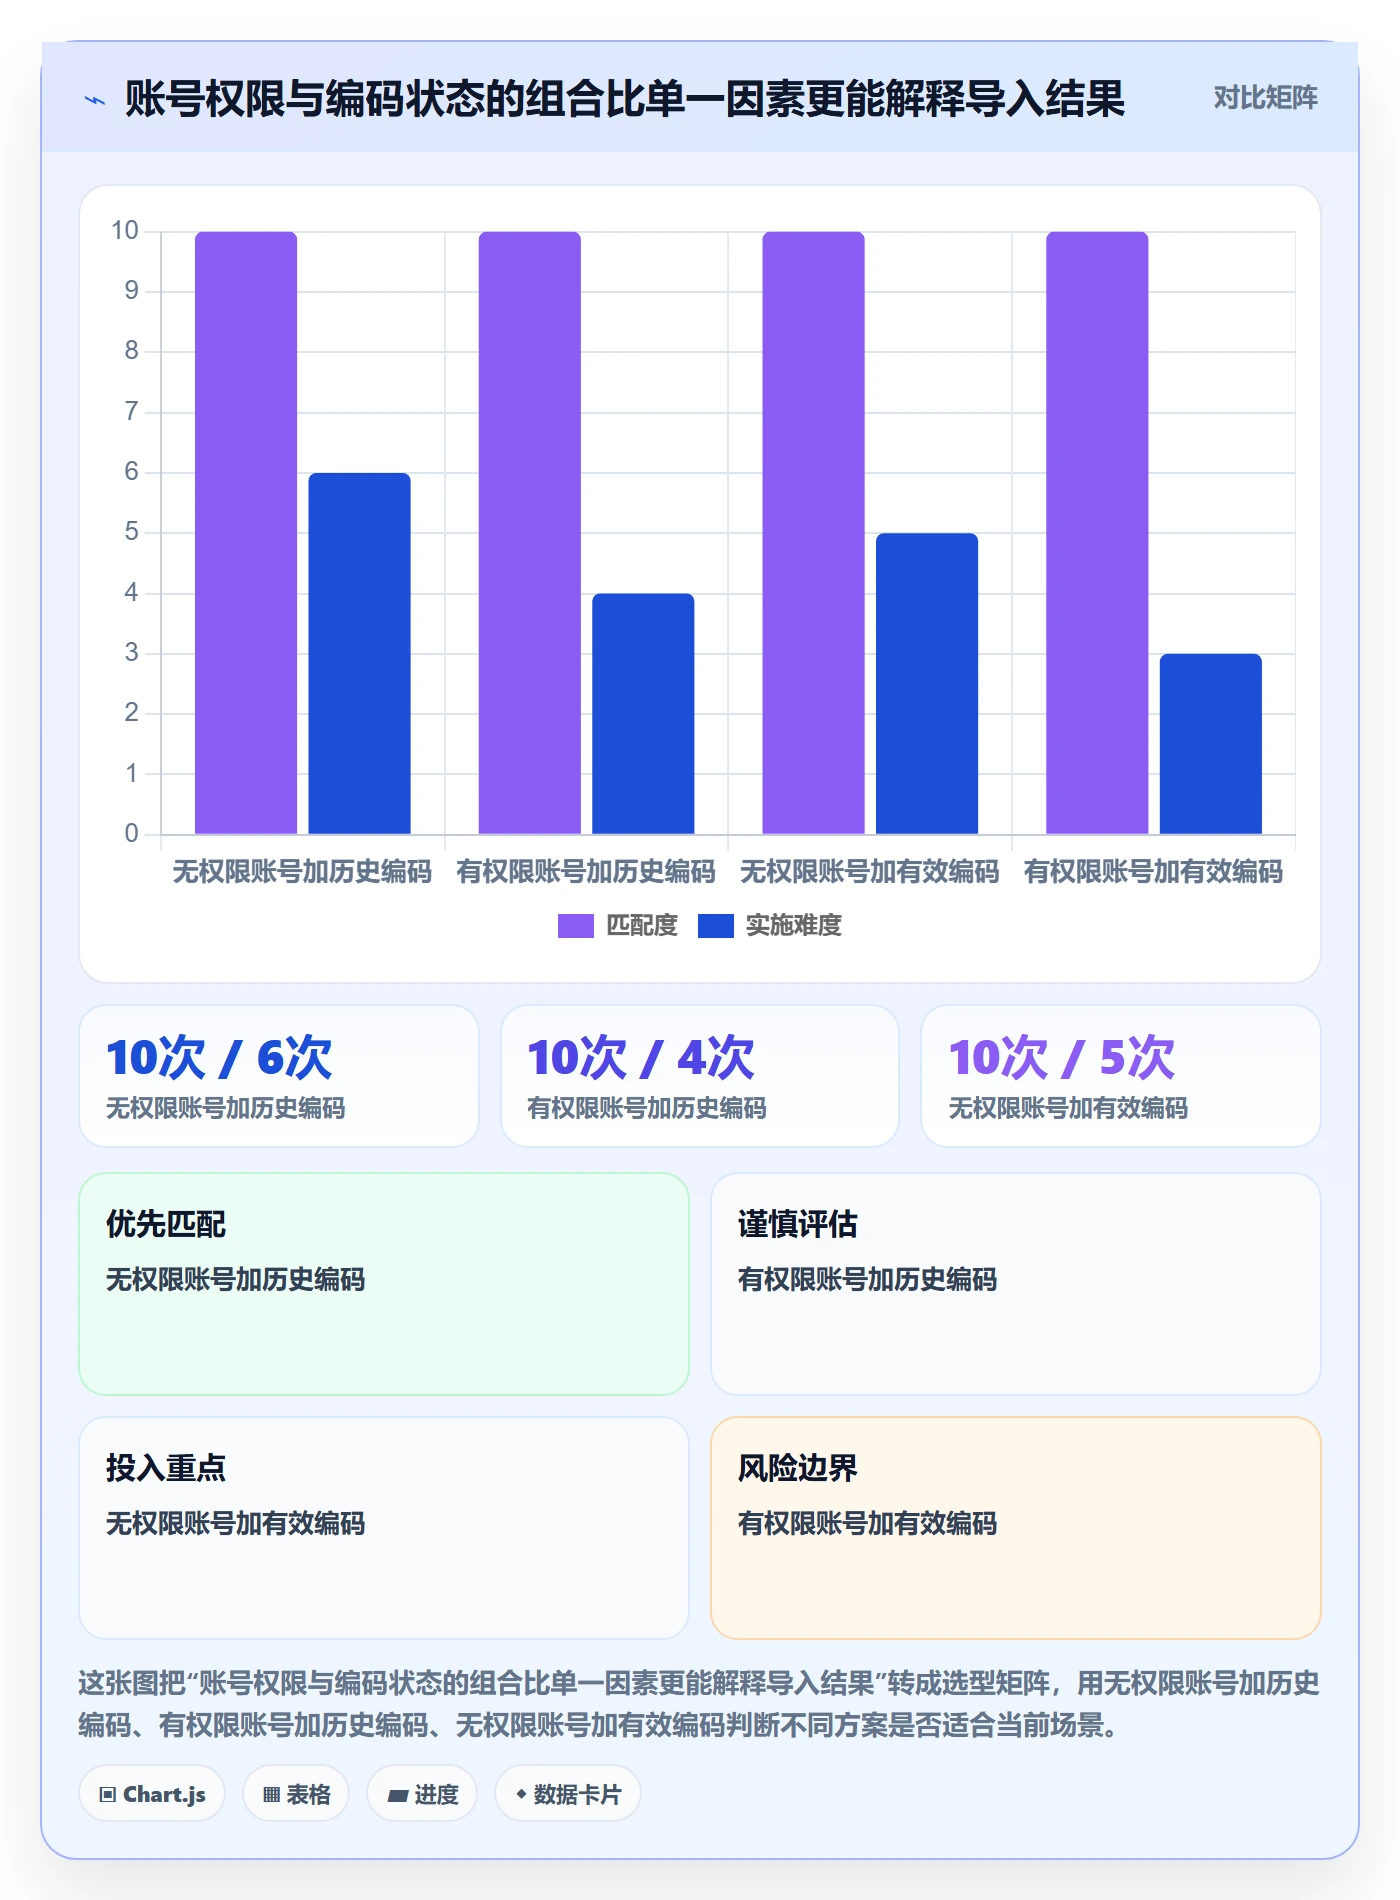
Task: Toggle the 实施难度 legend blue swatch
Action: click(715, 926)
